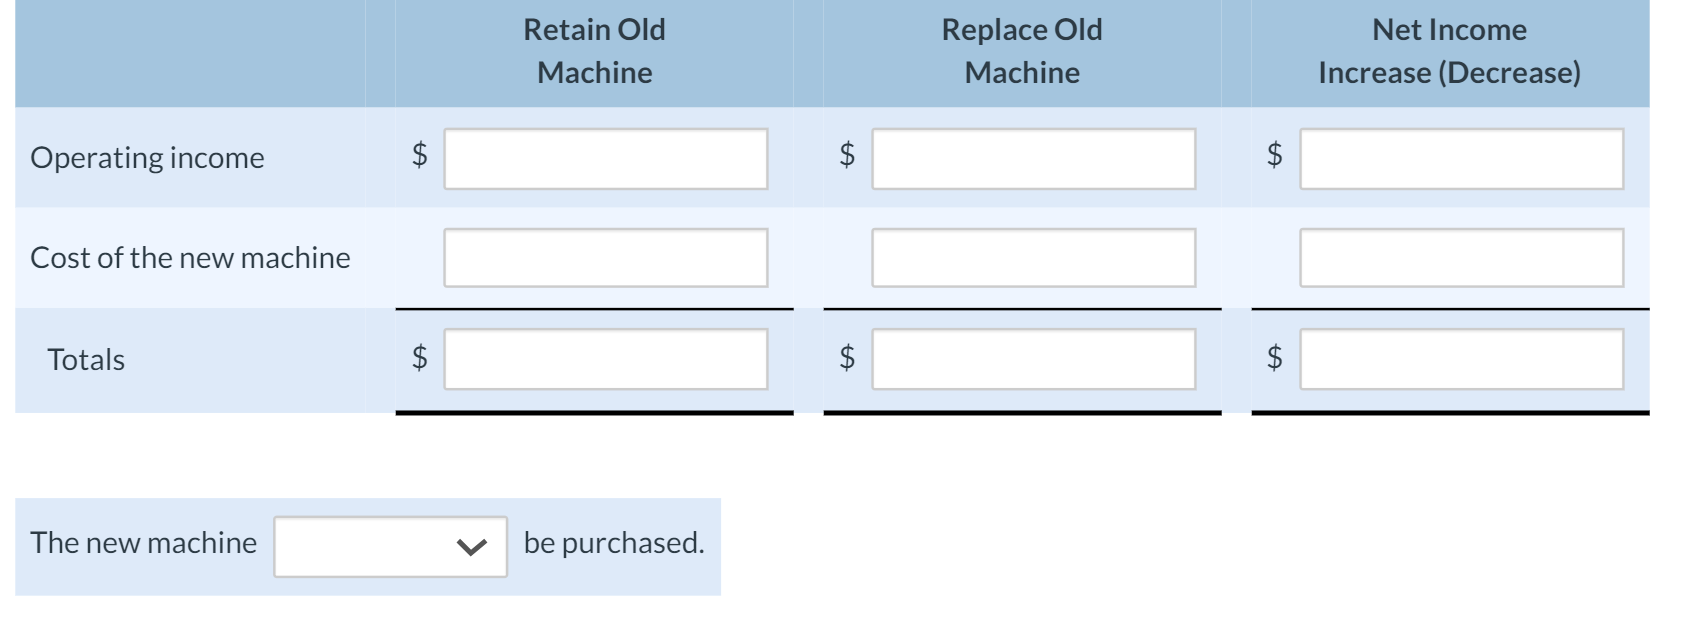
Task: Click the Cost of the new machine row label
Action: [x=190, y=258]
